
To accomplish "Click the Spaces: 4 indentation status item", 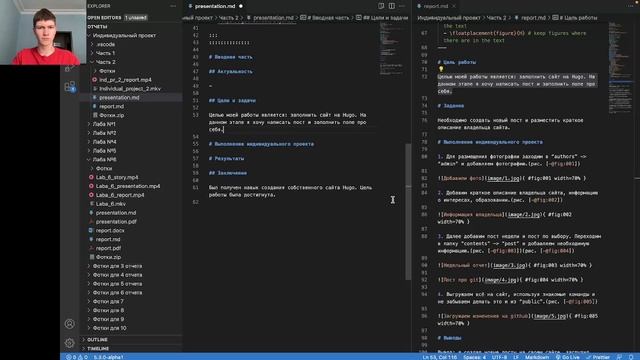I will tap(474, 357).
